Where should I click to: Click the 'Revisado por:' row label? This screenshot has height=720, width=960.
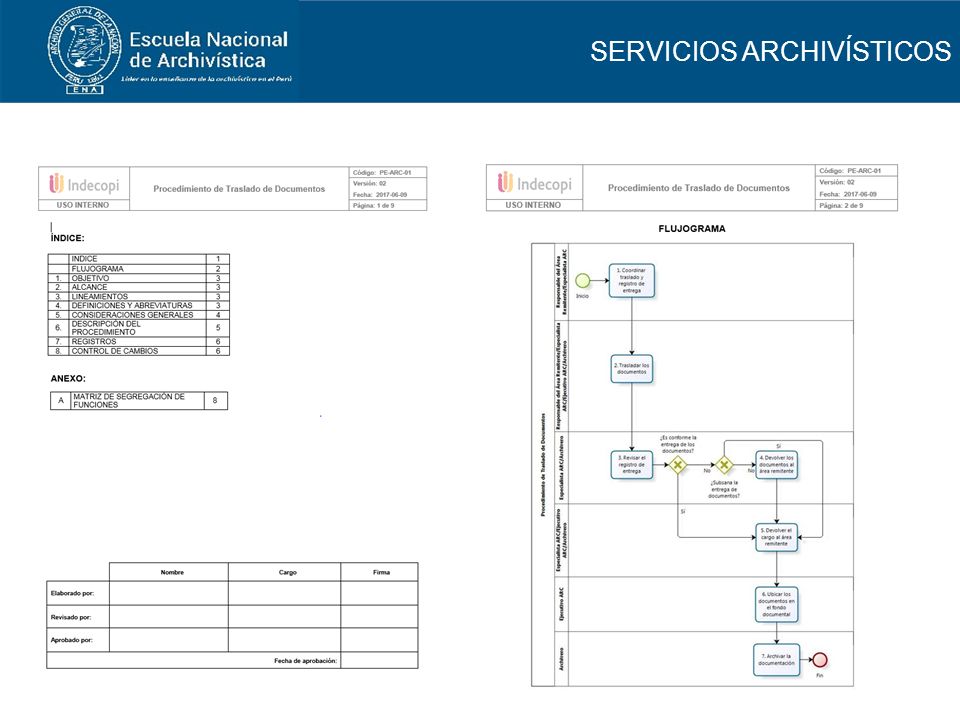[x=71, y=617]
